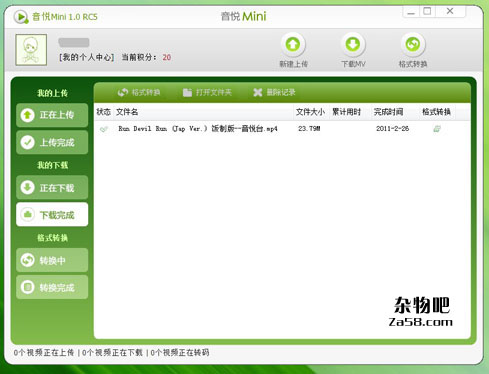489x374 pixels.
Task: Maximize the 音悦Mini window
Action: [427, 12]
